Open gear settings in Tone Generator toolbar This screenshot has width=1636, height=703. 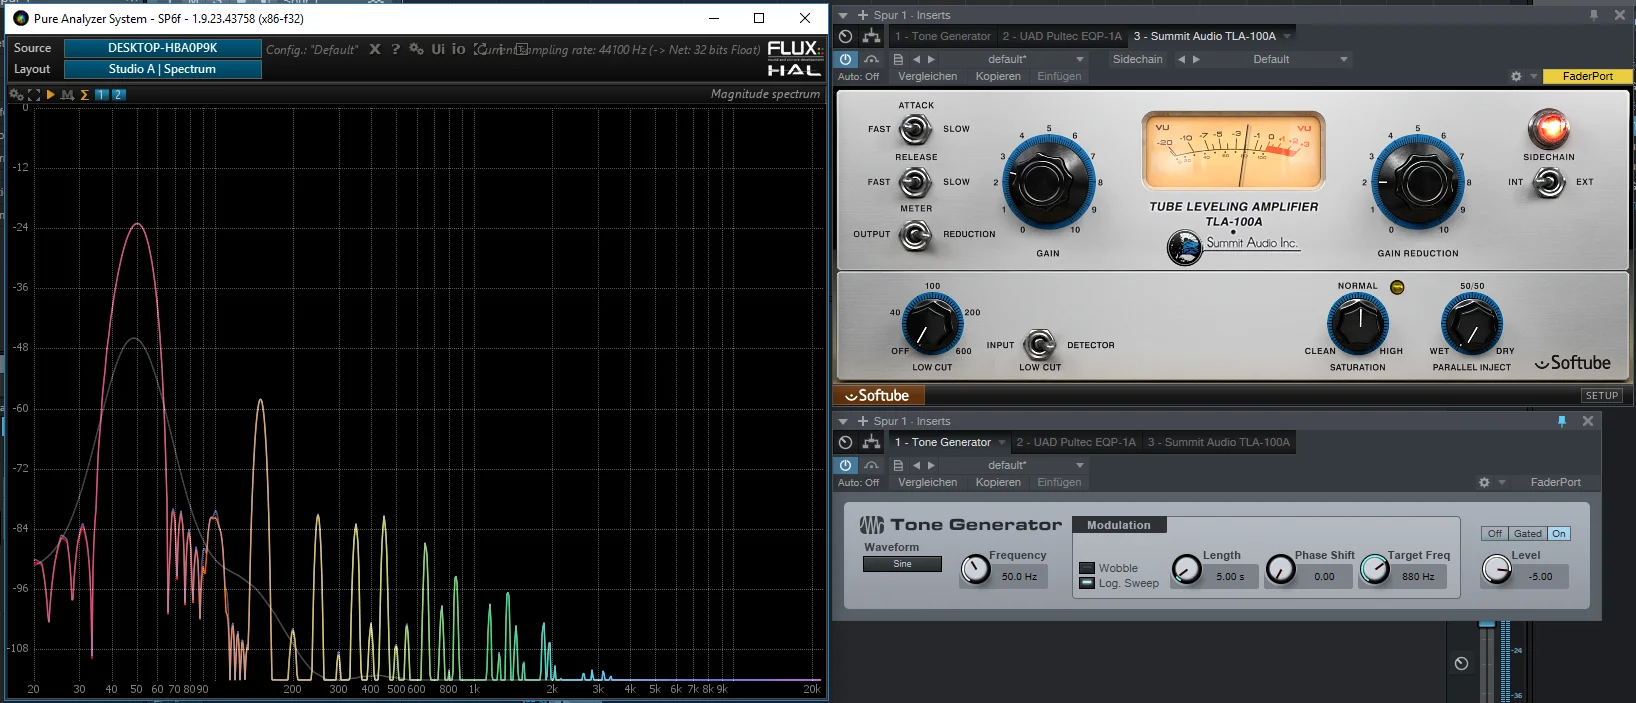point(1484,482)
